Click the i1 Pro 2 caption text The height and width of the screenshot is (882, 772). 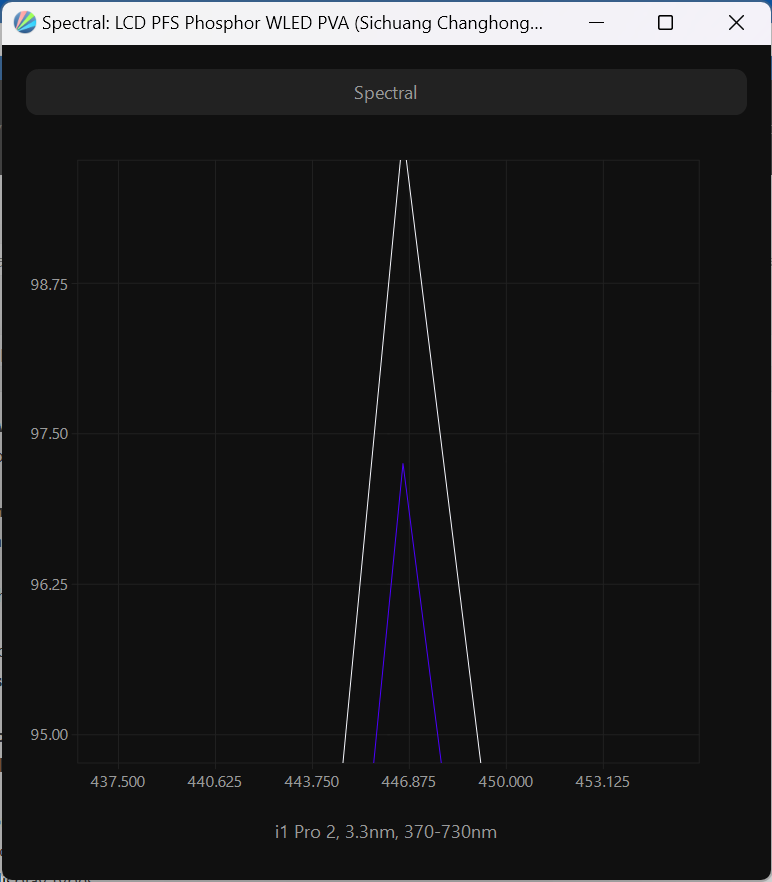[385, 832]
